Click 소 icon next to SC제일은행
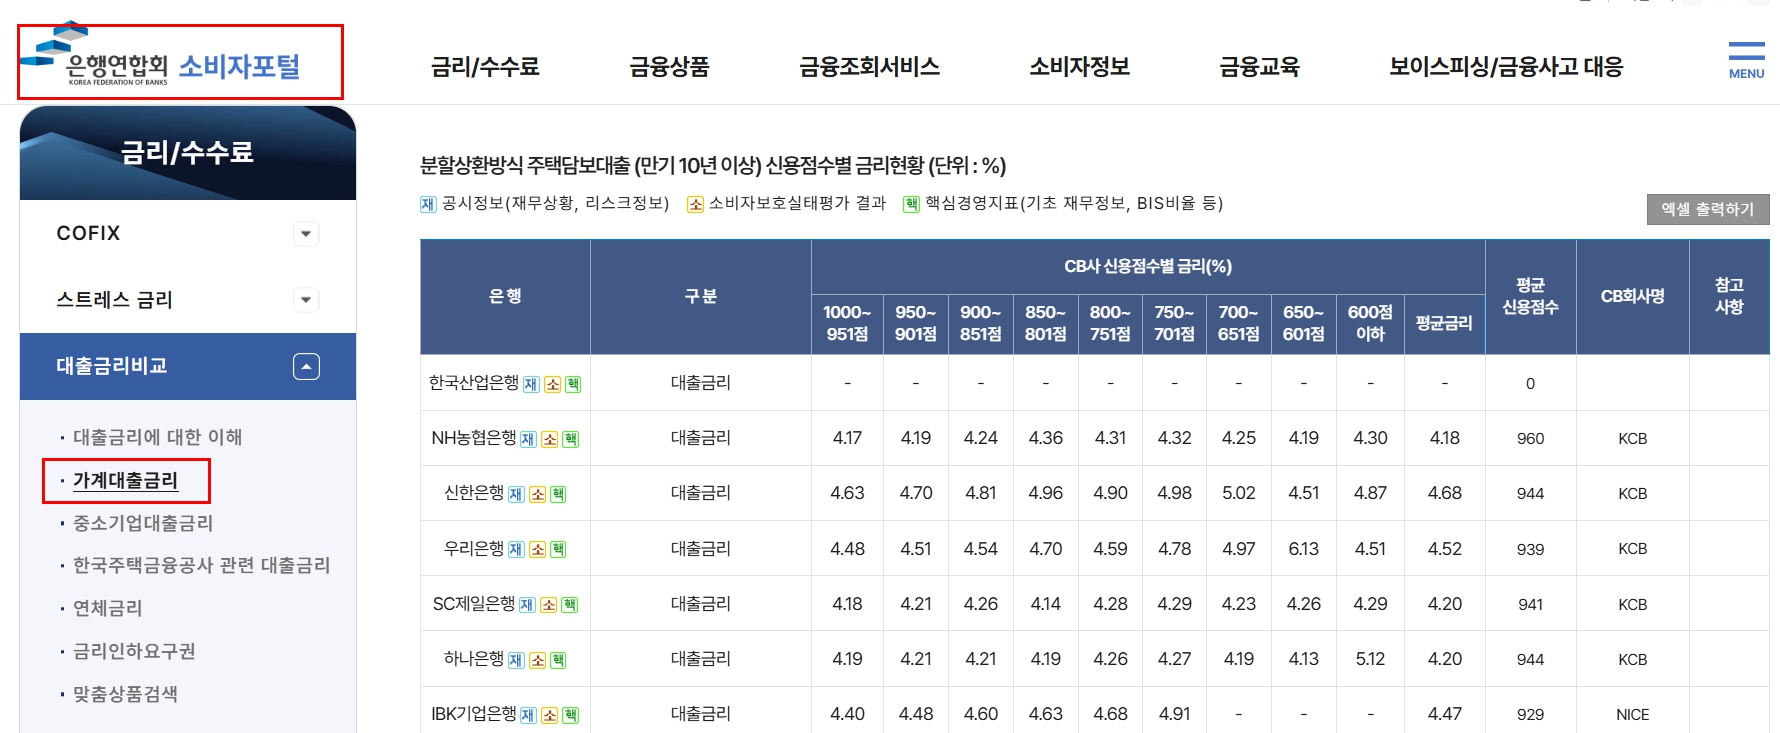 pyautogui.click(x=548, y=605)
